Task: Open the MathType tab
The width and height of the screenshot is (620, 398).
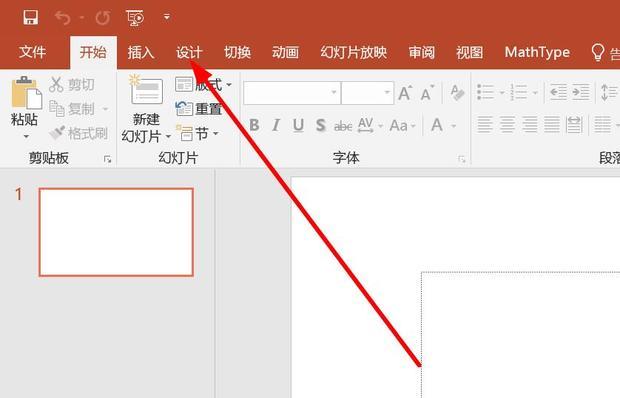Action: (537, 52)
